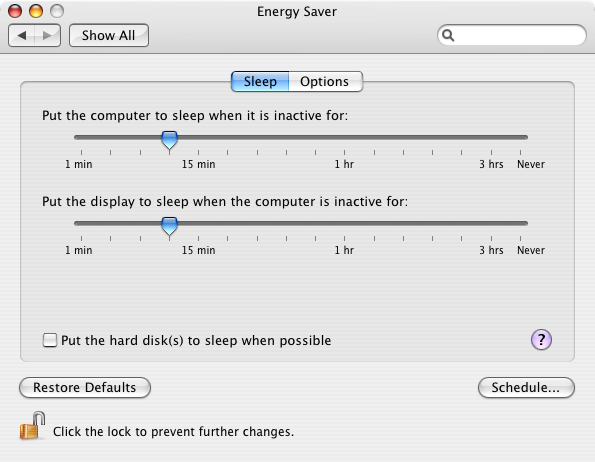Screen dimensions: 595x462
Task: Click the red close window button
Action: 15,11
